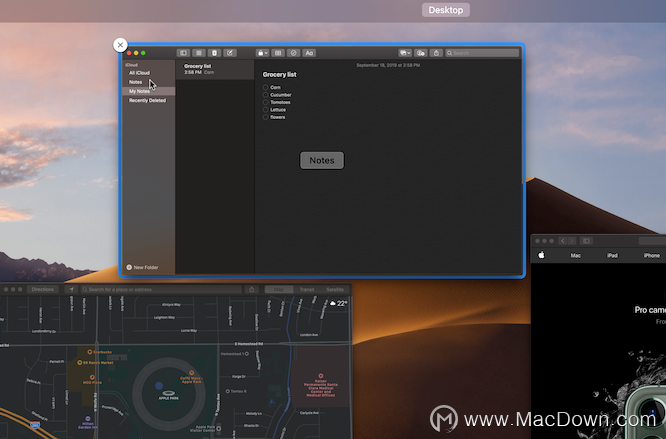The width and height of the screenshot is (666, 439).
Task: Close the Notes window with the X badge
Action: [120, 45]
